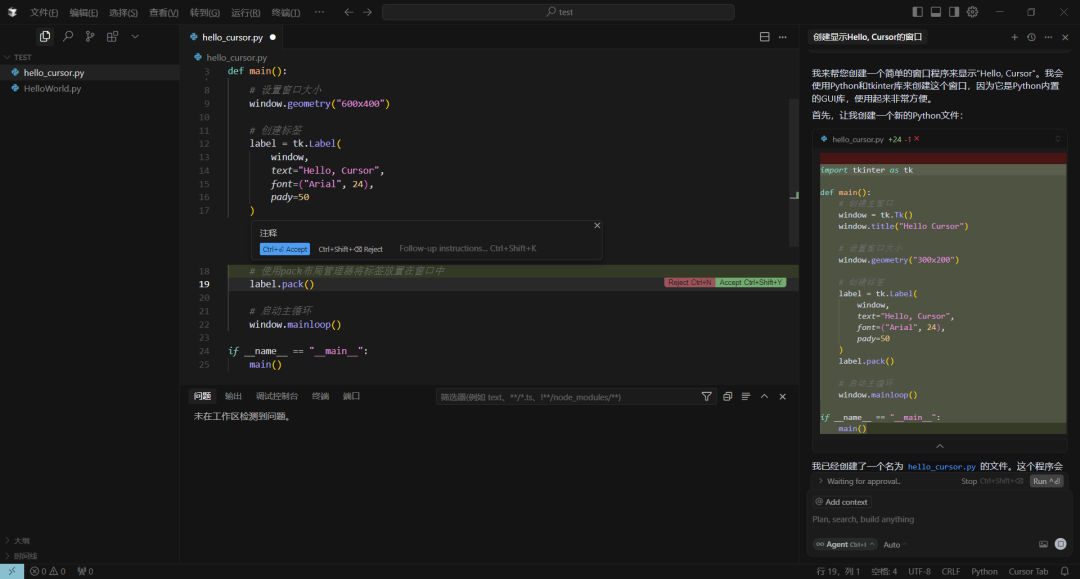Screen dimensions: 1080x579
Task: Click the problems filter input box
Action: tap(568, 397)
